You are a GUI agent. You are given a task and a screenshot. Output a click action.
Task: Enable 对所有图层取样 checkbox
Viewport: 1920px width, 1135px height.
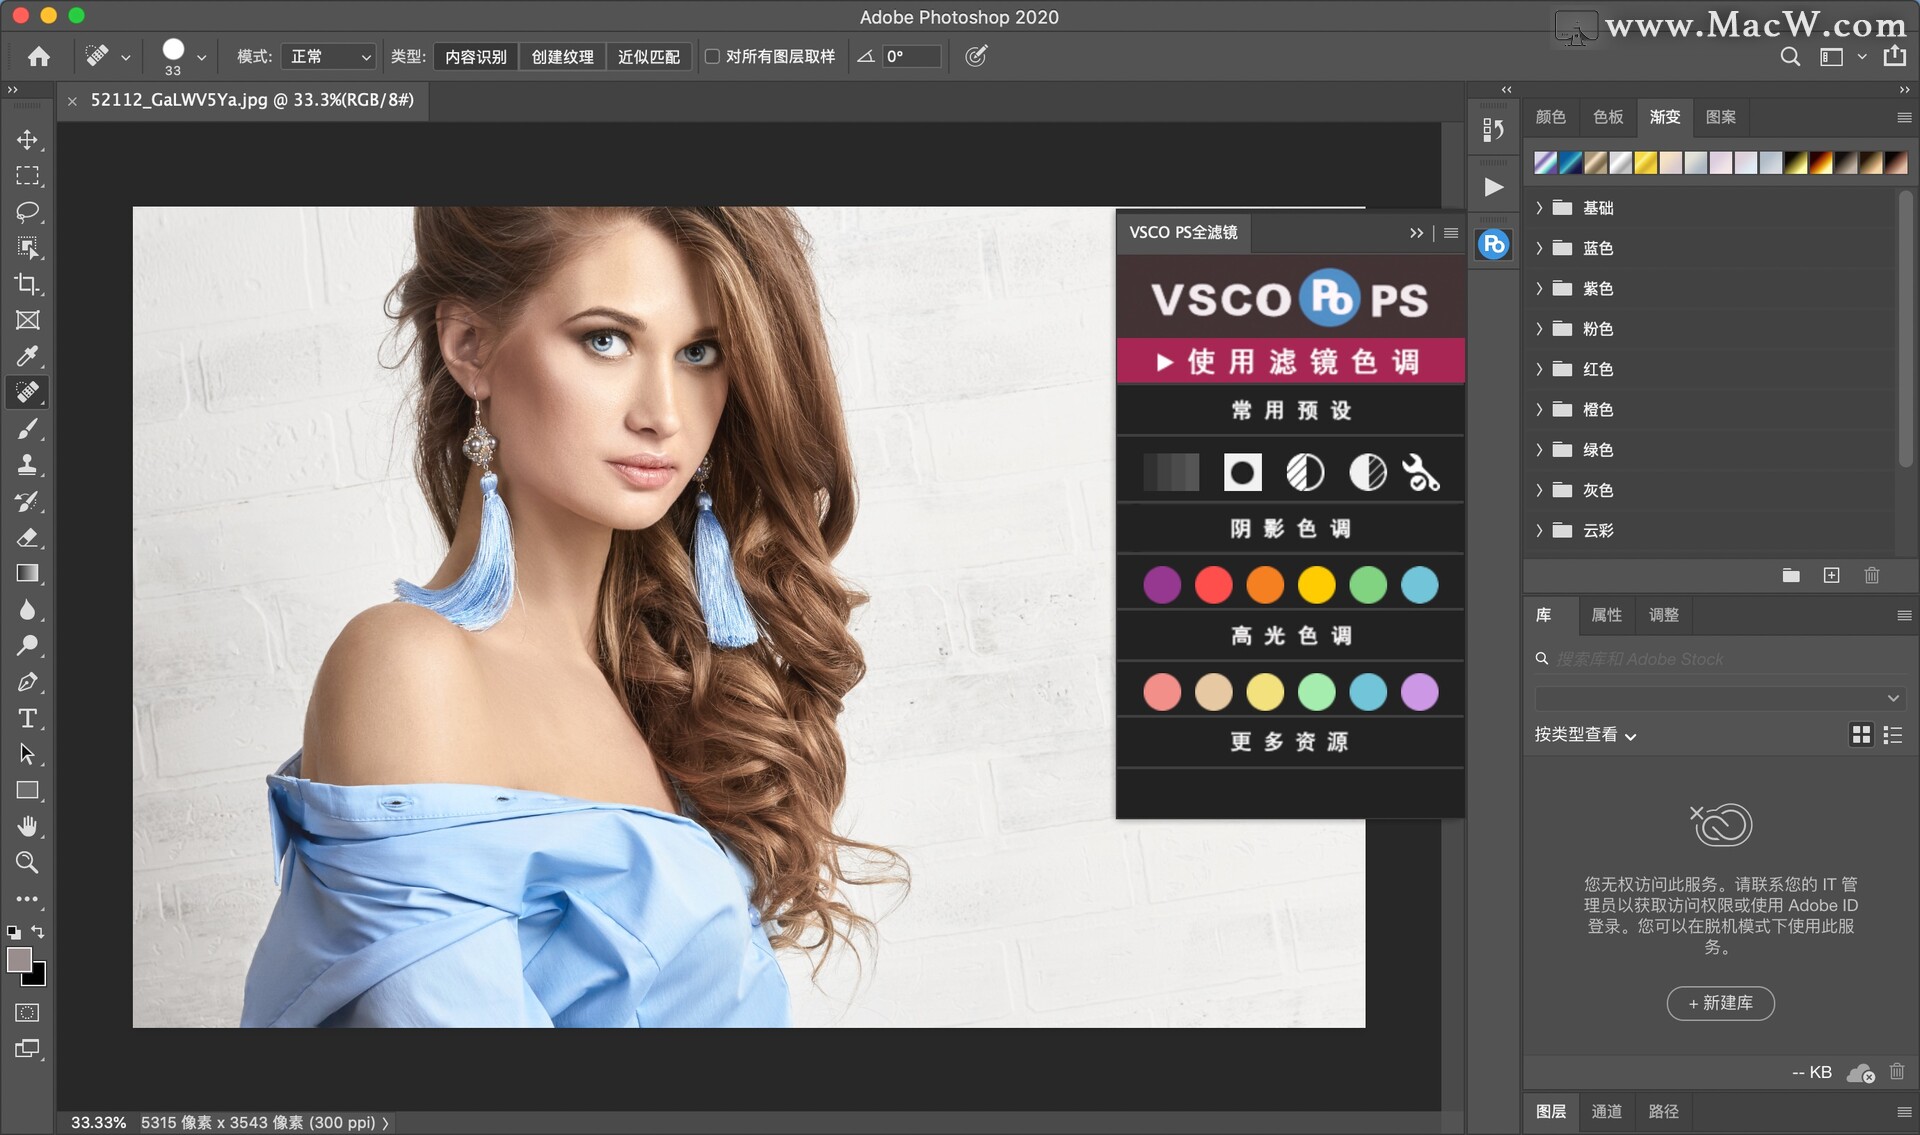coord(712,57)
